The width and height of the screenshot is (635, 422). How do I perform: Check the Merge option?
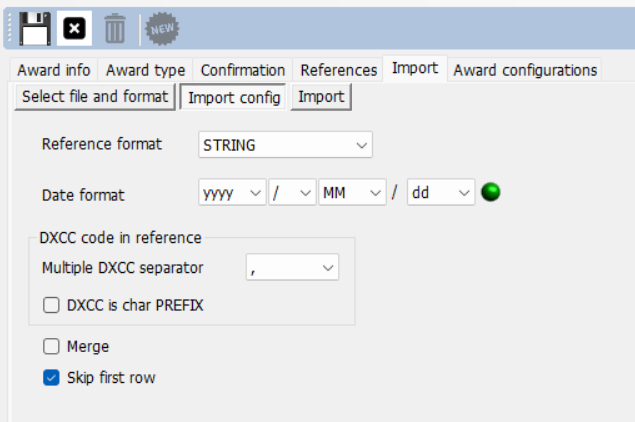pos(51,346)
